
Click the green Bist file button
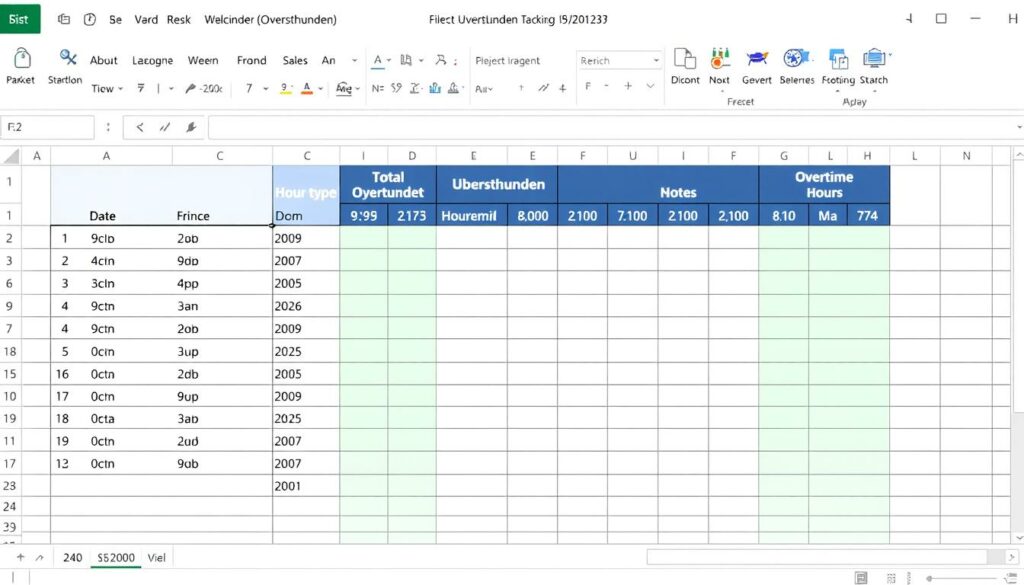pyautogui.click(x=20, y=18)
